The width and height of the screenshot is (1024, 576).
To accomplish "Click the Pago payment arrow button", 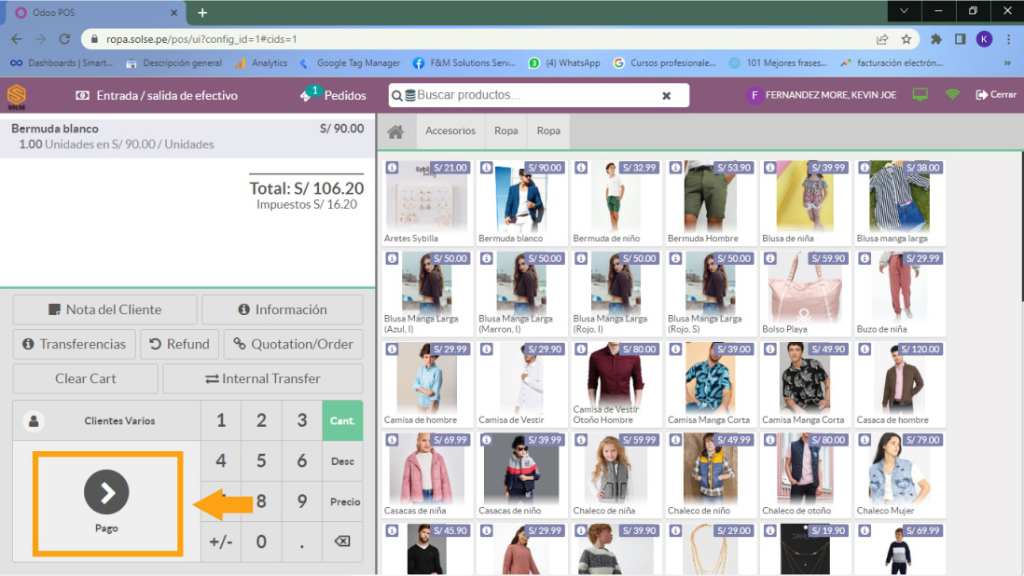I will coord(107,492).
